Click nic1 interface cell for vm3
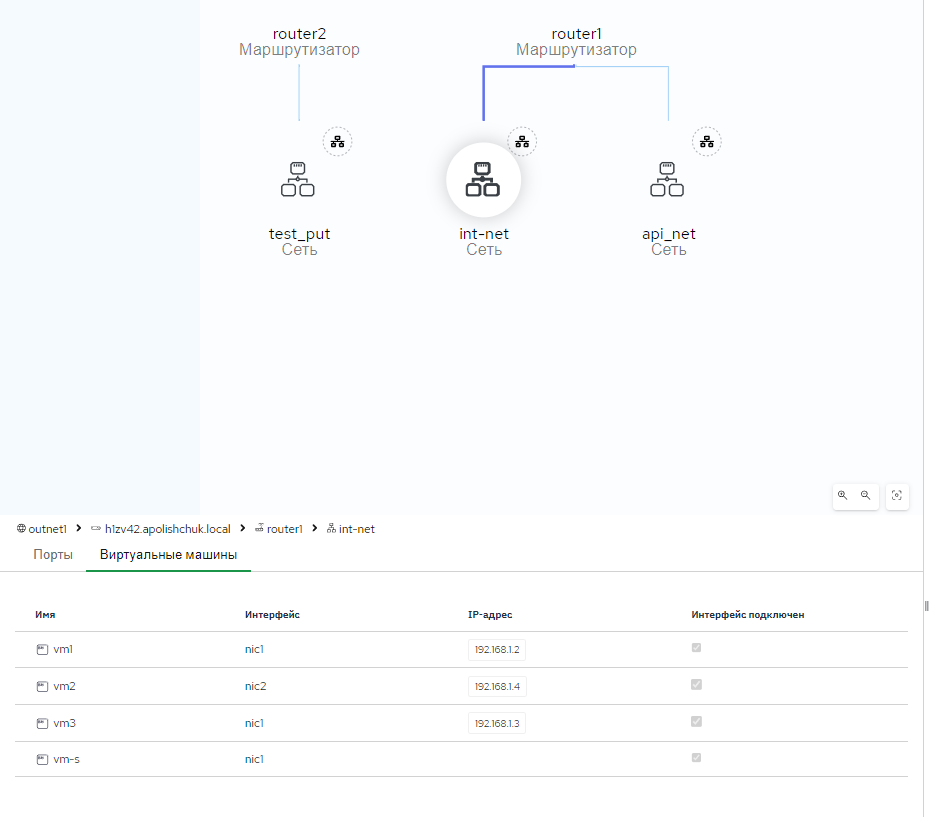The height and width of the screenshot is (817, 929). coord(254,723)
